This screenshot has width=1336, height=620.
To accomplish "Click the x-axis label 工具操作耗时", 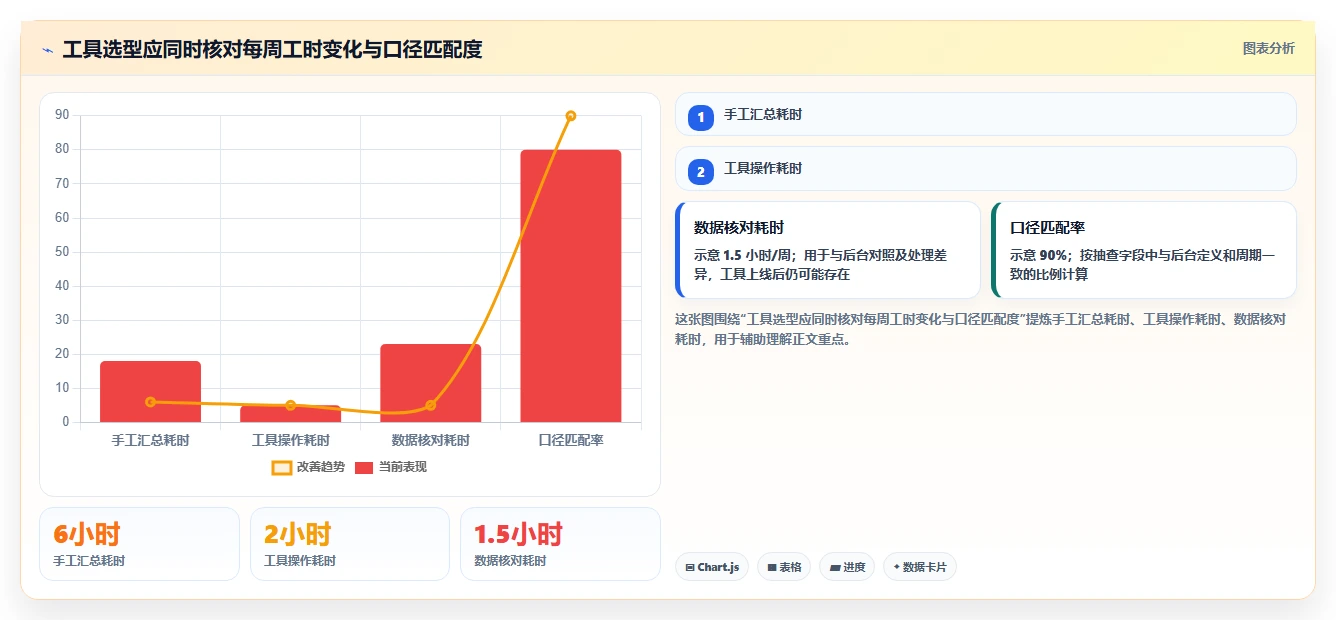I will [x=290, y=440].
